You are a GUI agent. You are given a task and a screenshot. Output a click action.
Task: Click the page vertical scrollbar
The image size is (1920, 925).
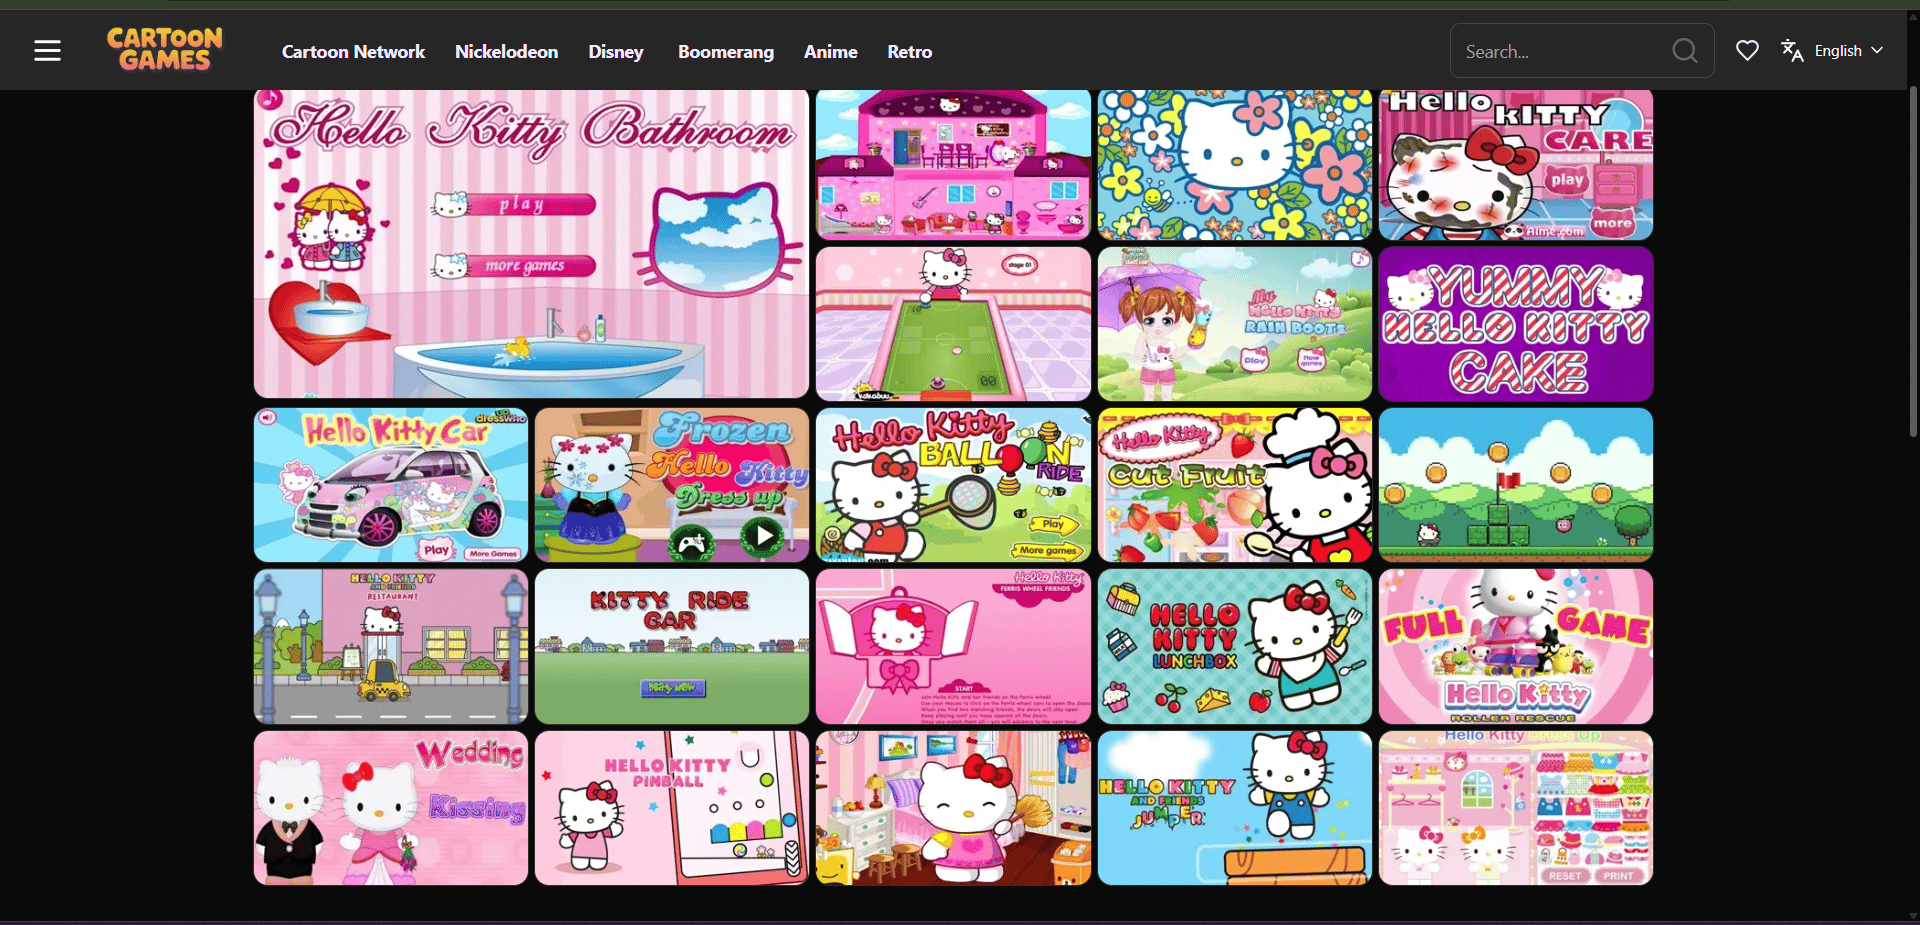pyautogui.click(x=1913, y=262)
